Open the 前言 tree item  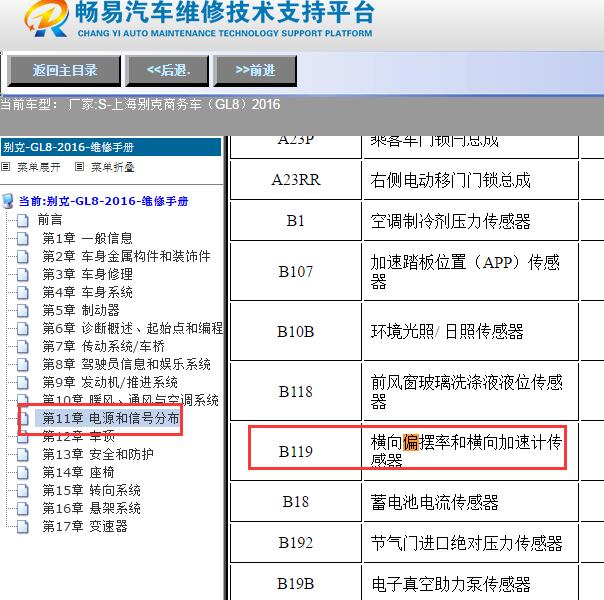[50, 220]
